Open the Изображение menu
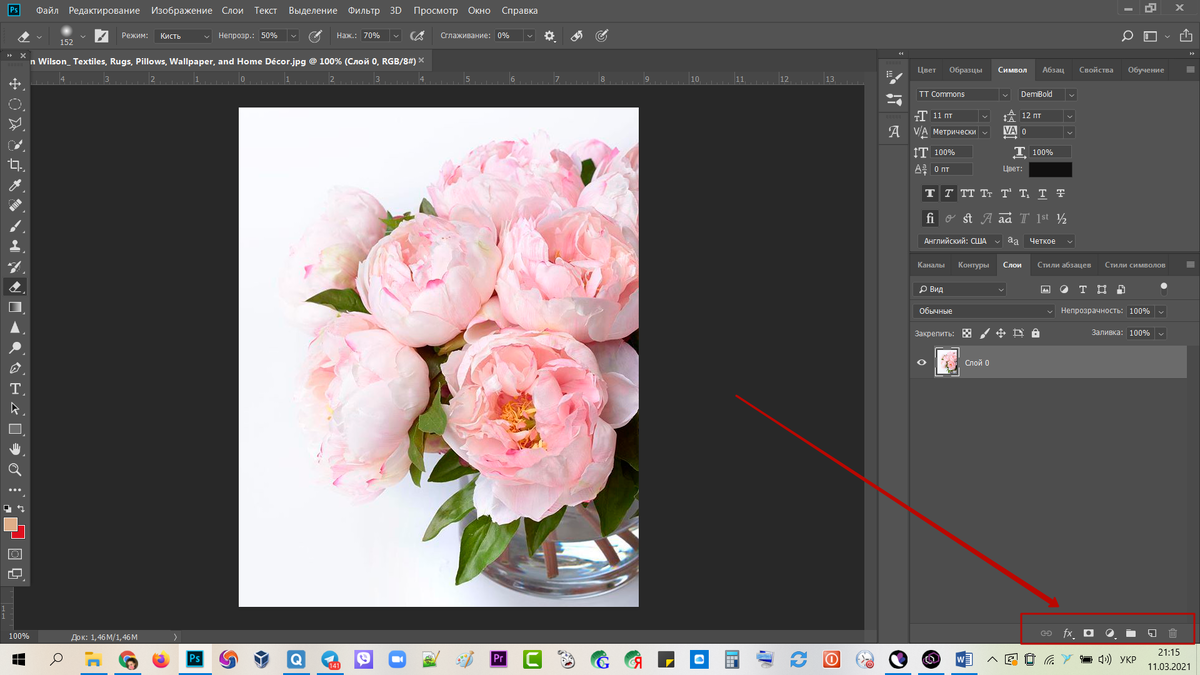The image size is (1200, 675). click(182, 10)
